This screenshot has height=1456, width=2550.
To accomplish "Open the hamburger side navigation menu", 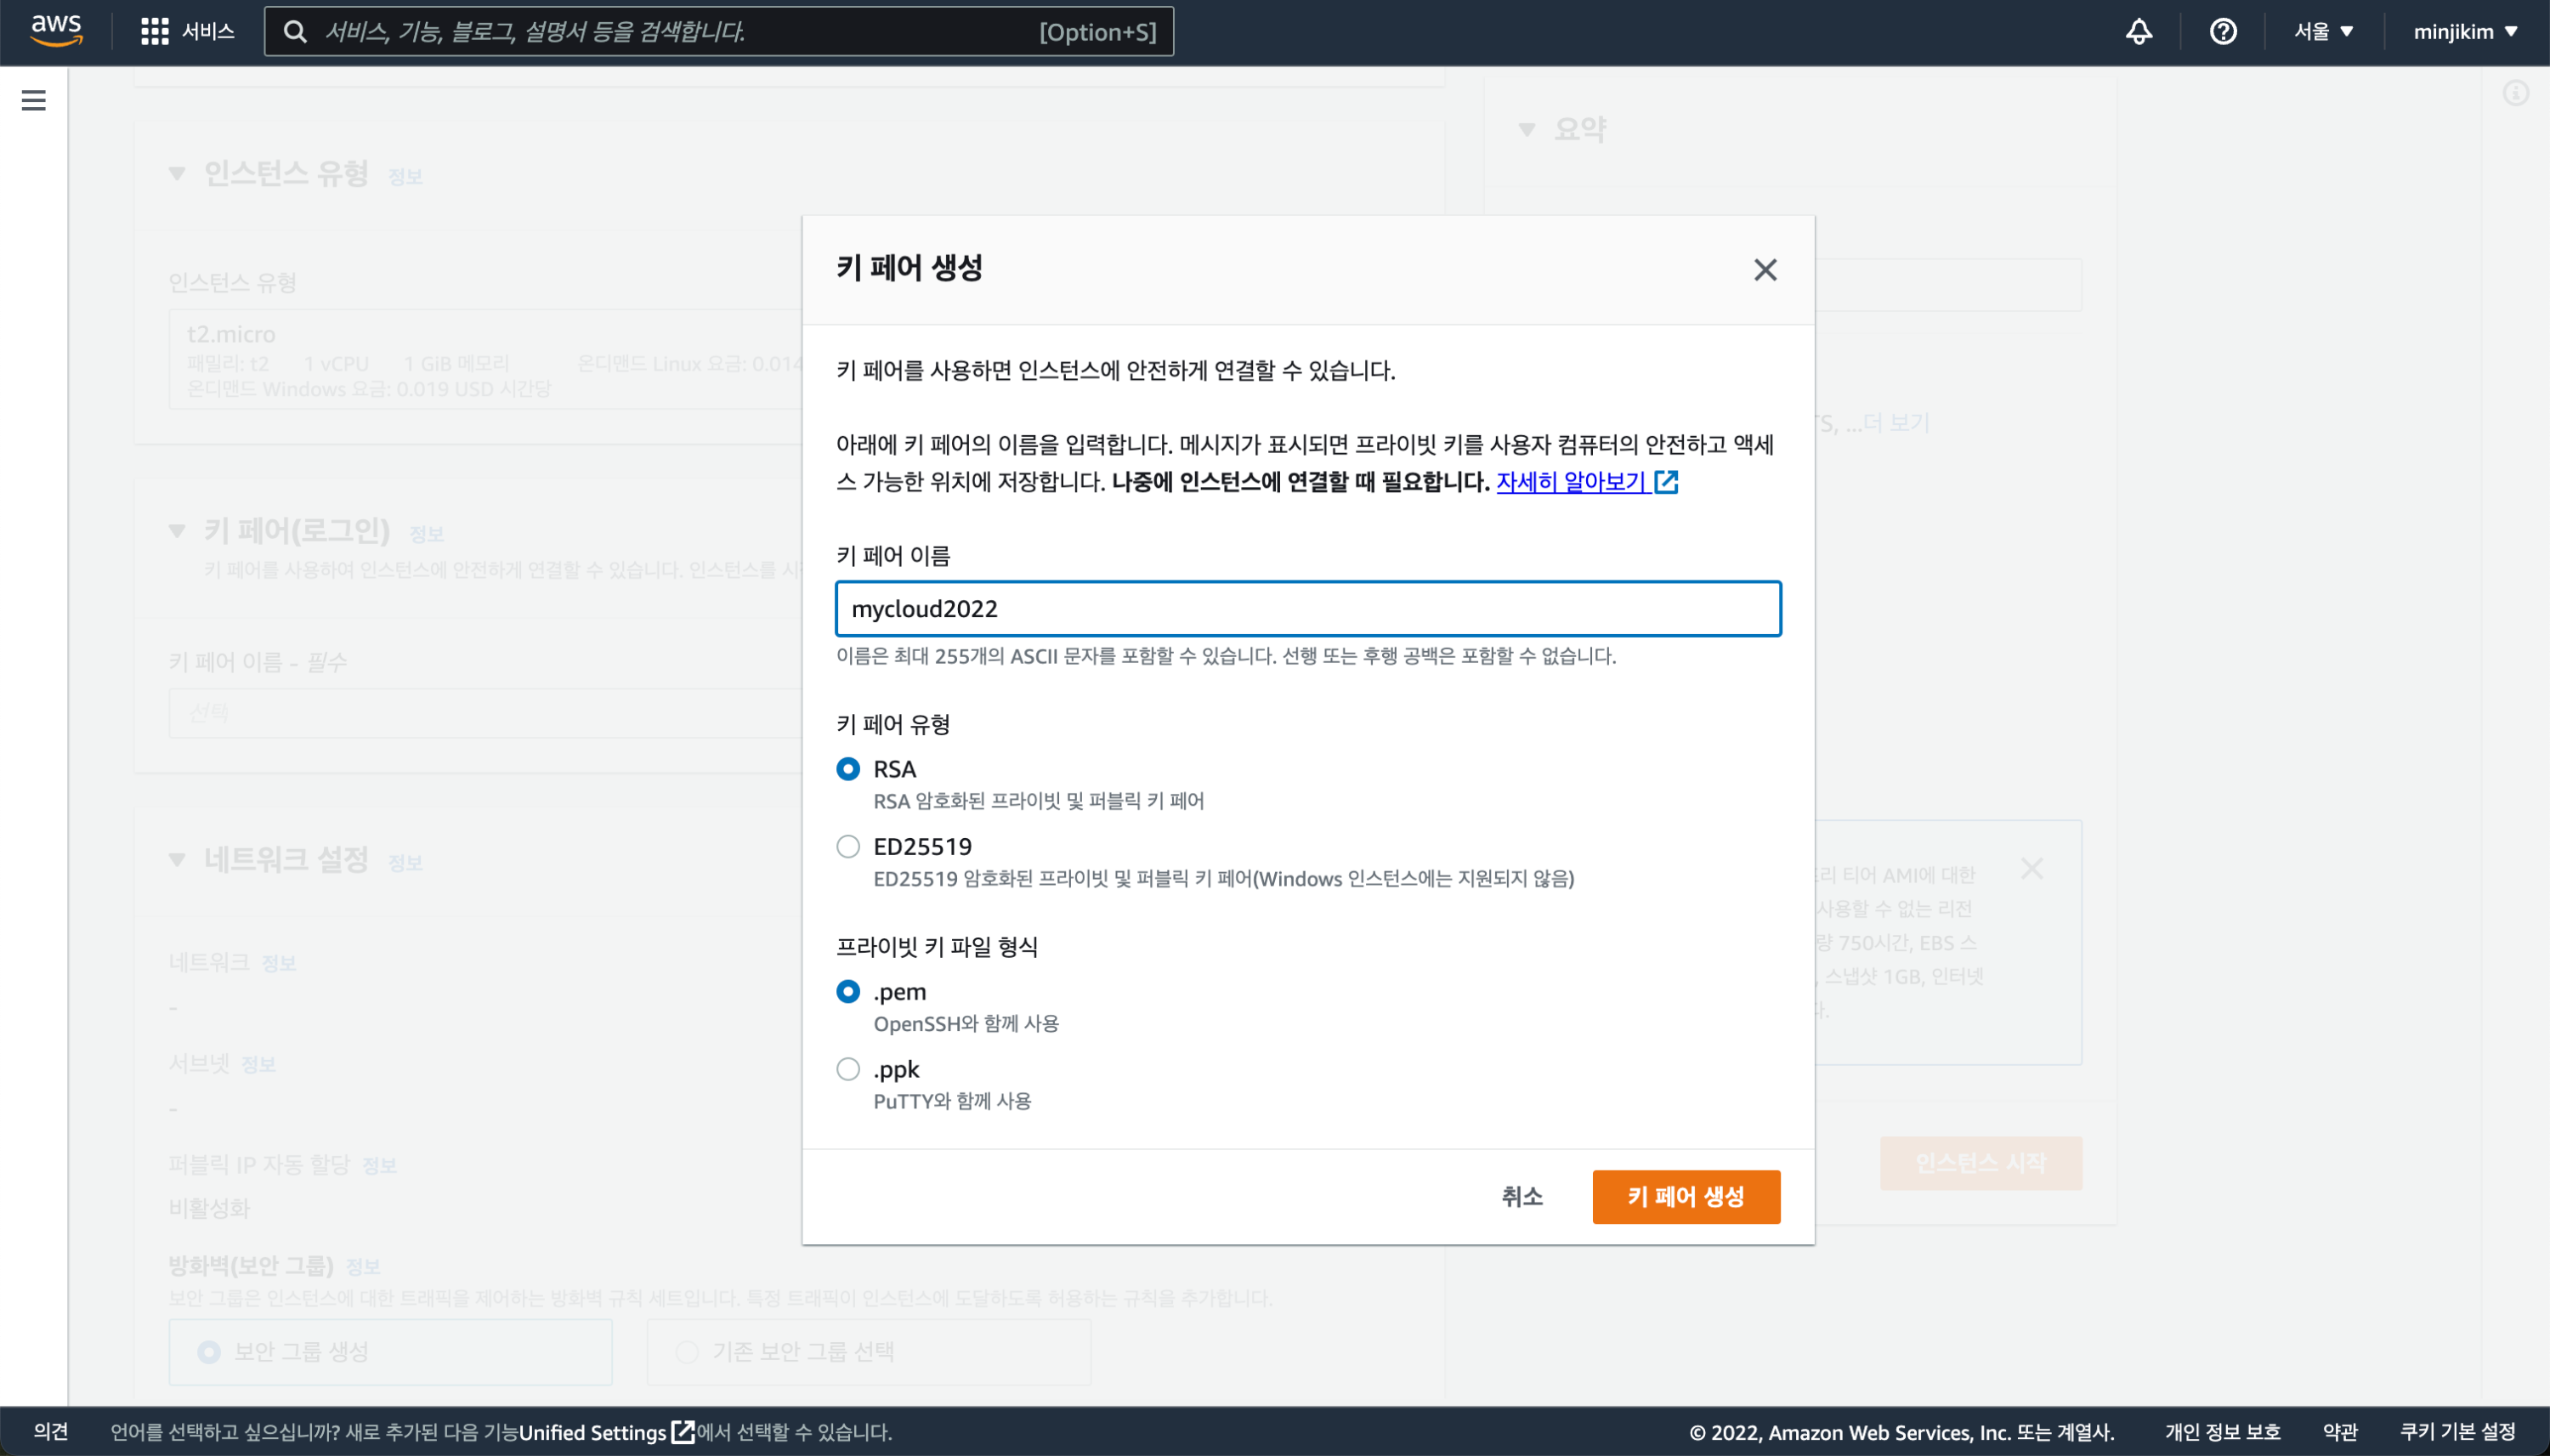I will click(x=34, y=100).
